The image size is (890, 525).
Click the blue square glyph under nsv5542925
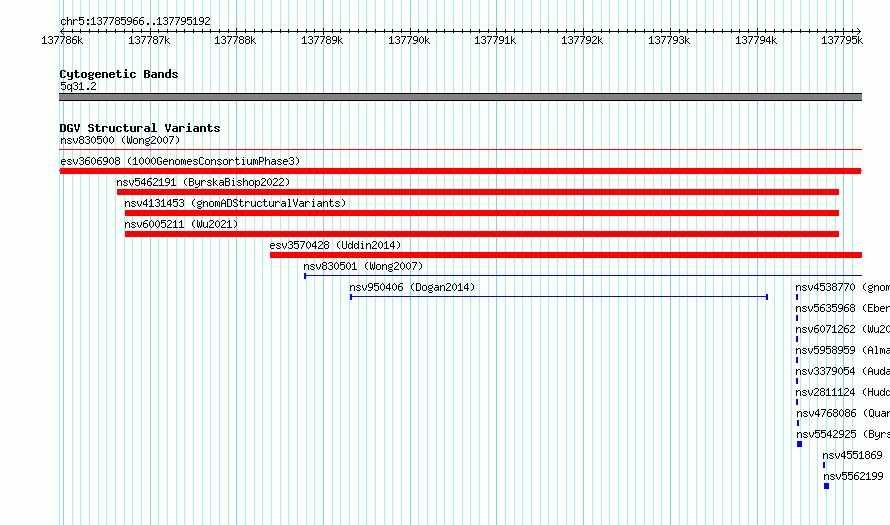[x=799, y=444]
